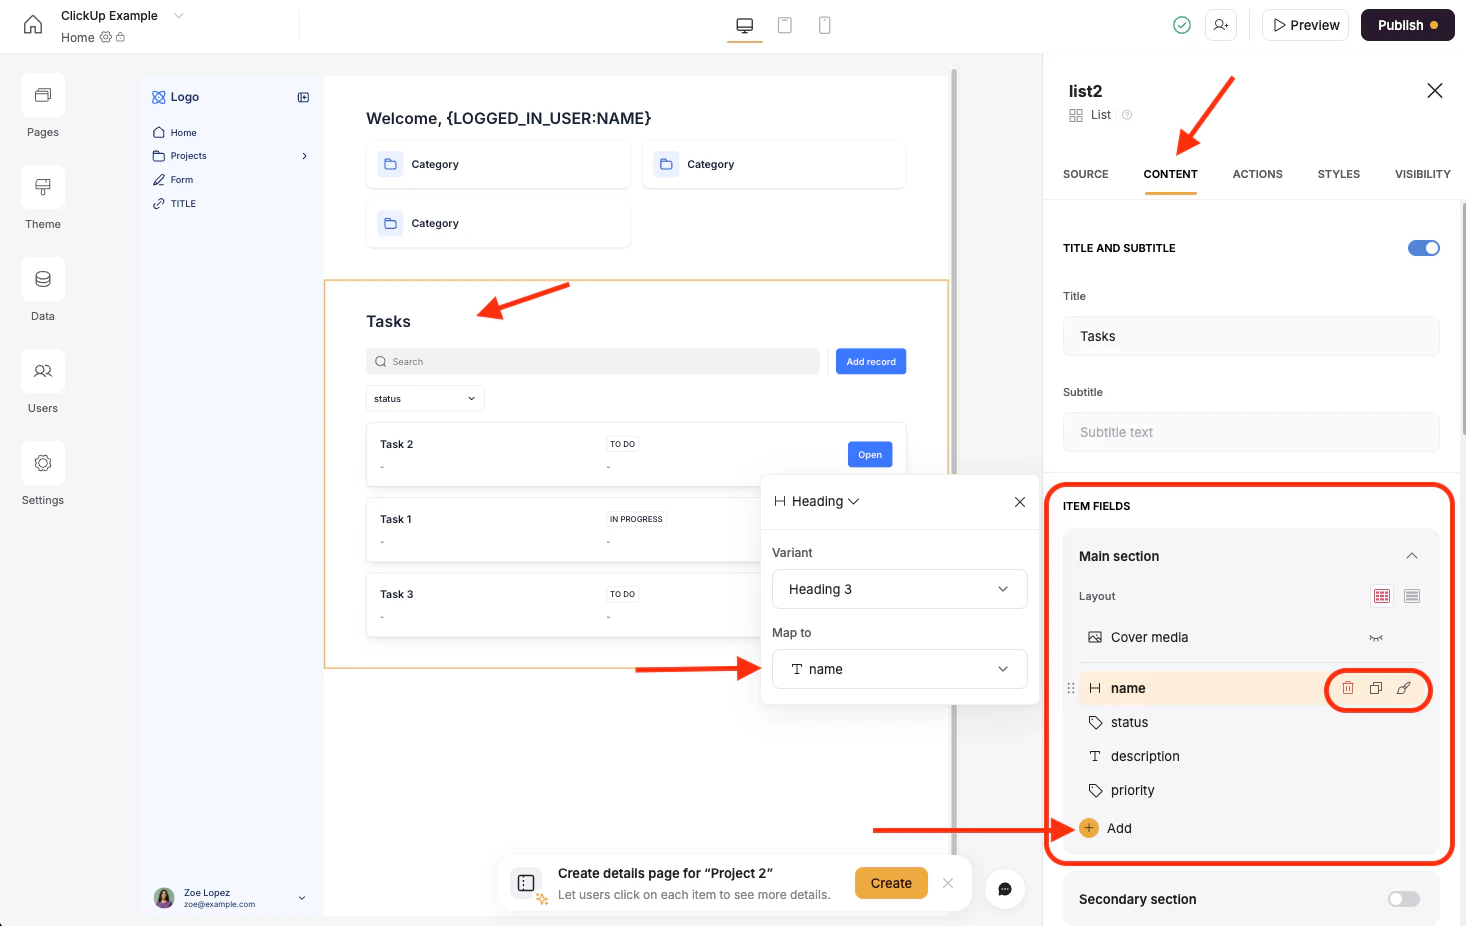Collapse the Main section
Screen dimensions: 1466x926
[1412, 556]
